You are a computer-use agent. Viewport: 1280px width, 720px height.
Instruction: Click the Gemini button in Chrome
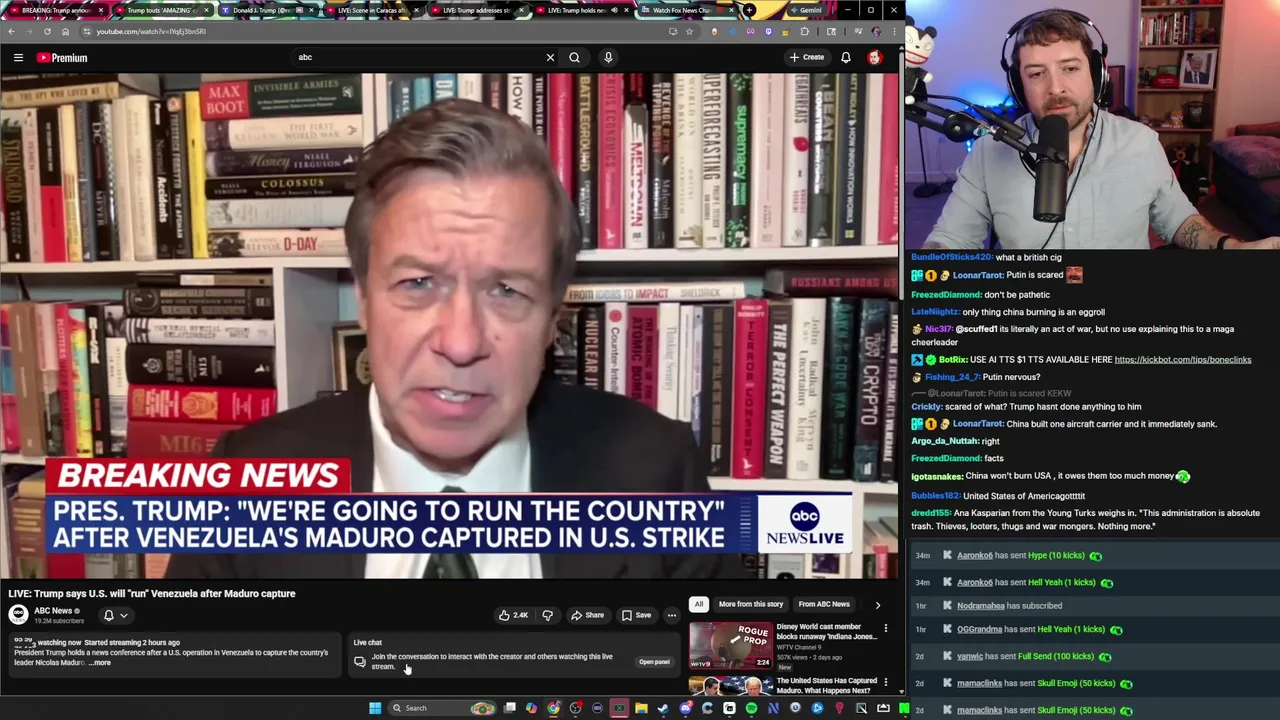coord(804,10)
